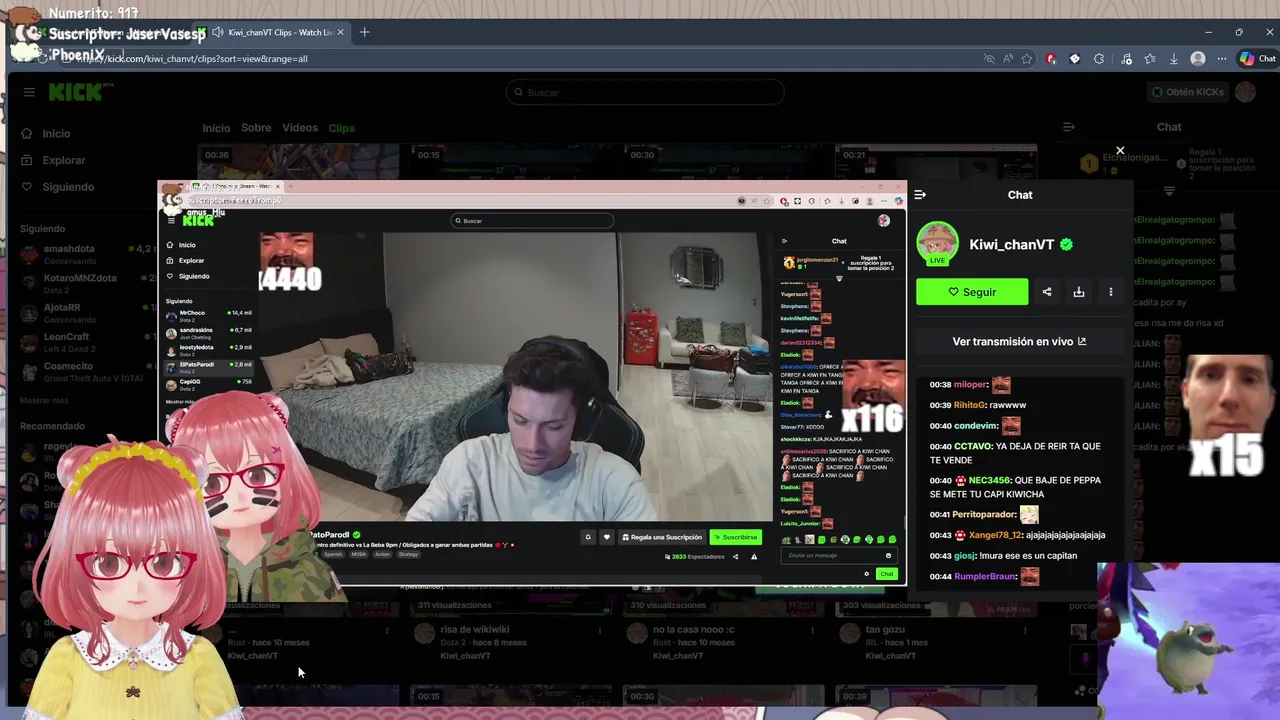
Task: Close the Kiwi_chanVT Clips browser tab
Action: pos(340,32)
